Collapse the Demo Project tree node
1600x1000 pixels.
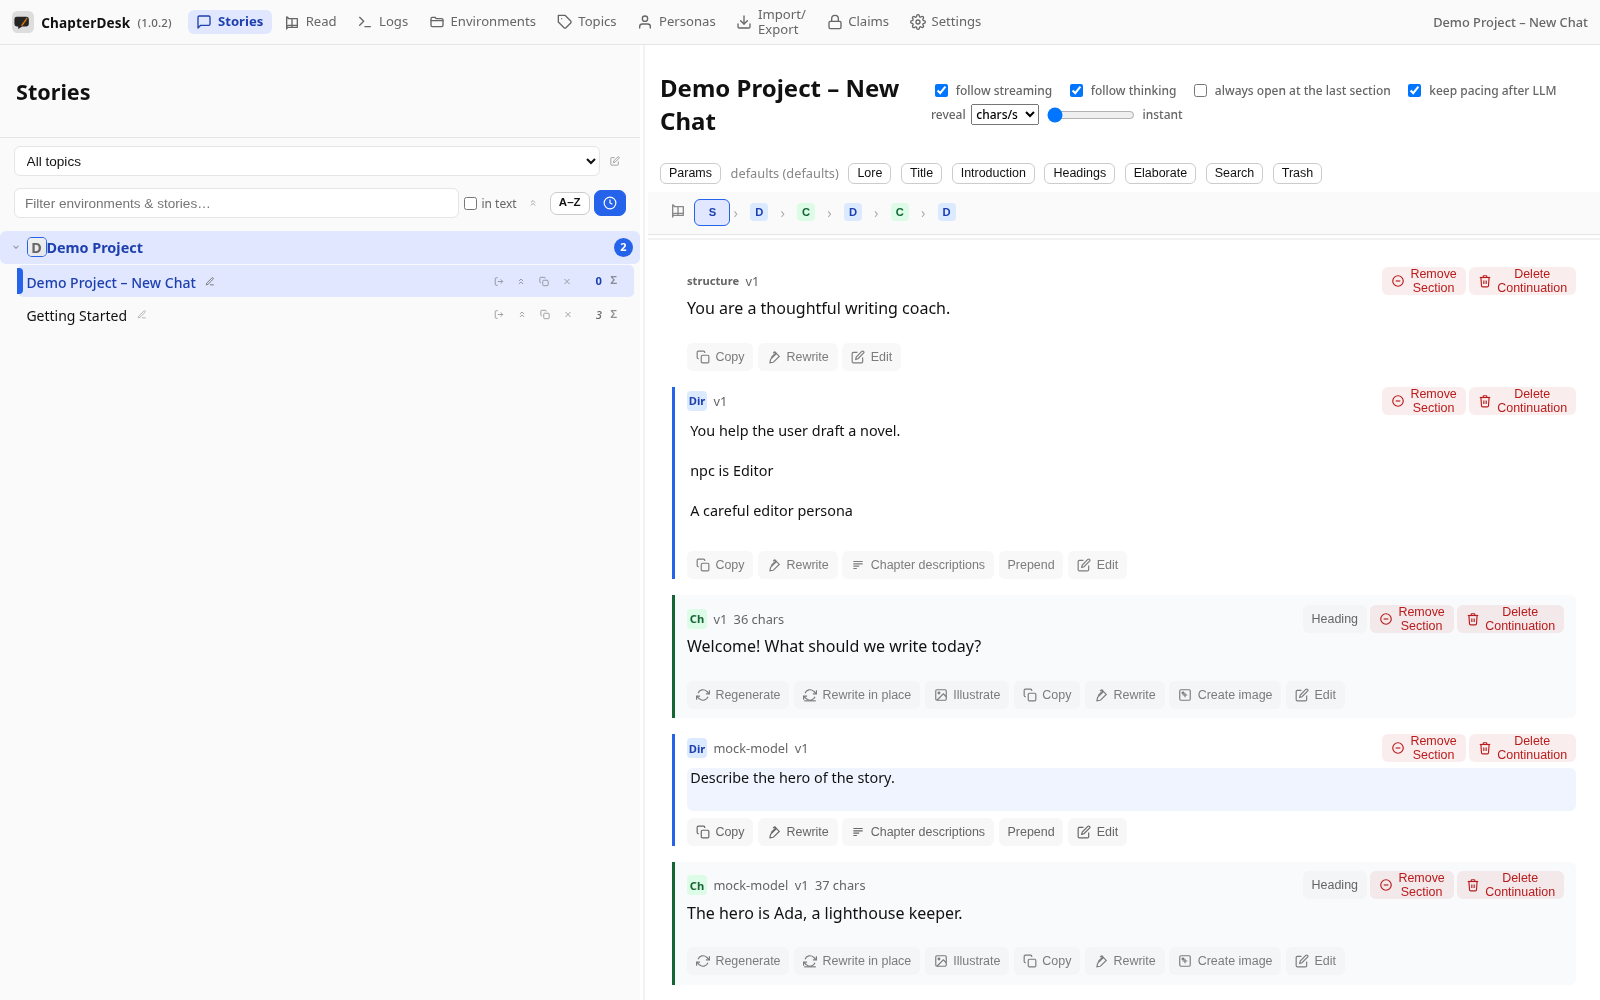pyautogui.click(x=16, y=247)
